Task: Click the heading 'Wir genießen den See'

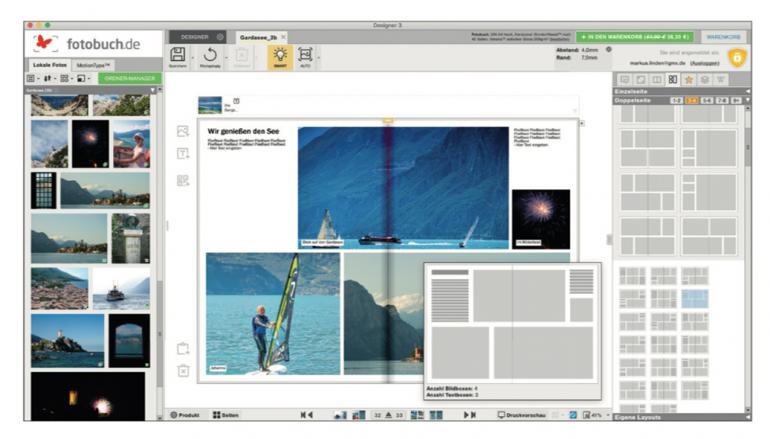Action: (243, 131)
